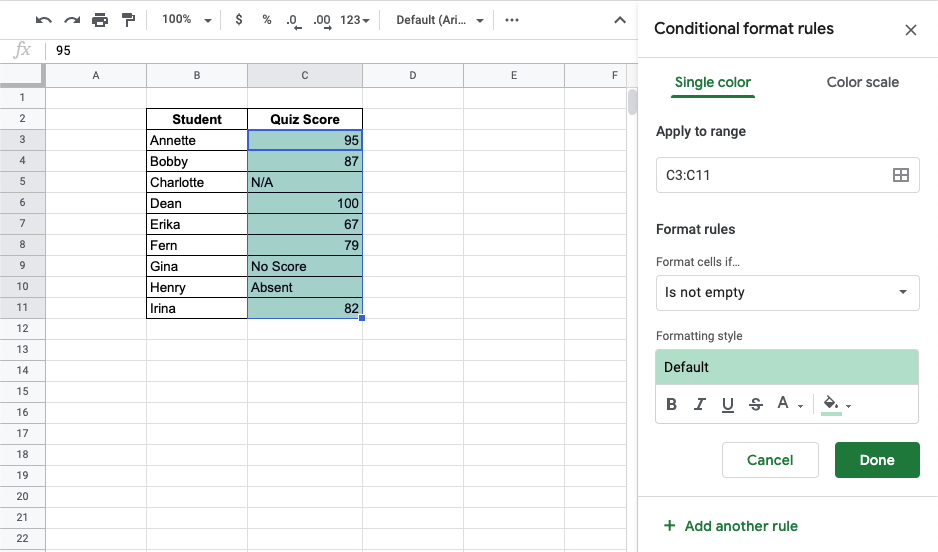Click the cell 'N/A'
This screenshot has width=938, height=552.
[x=304, y=182]
